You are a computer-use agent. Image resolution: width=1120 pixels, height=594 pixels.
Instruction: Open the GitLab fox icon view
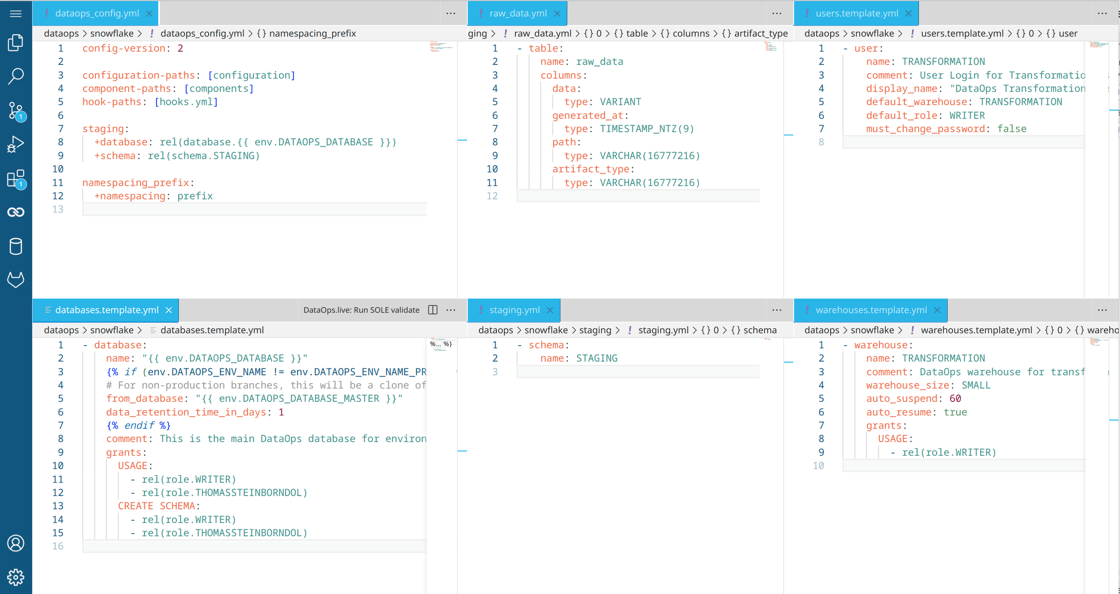[x=16, y=280]
